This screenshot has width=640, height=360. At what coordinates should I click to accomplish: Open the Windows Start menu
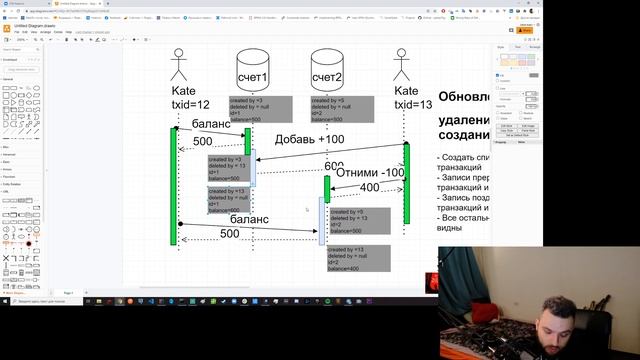click(x=5, y=301)
